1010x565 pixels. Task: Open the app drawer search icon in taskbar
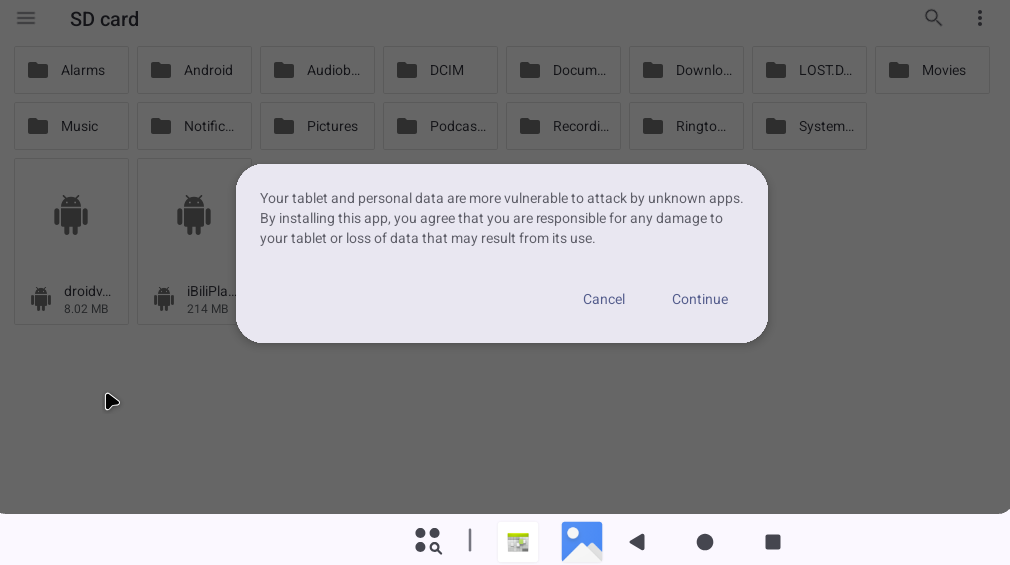point(428,541)
